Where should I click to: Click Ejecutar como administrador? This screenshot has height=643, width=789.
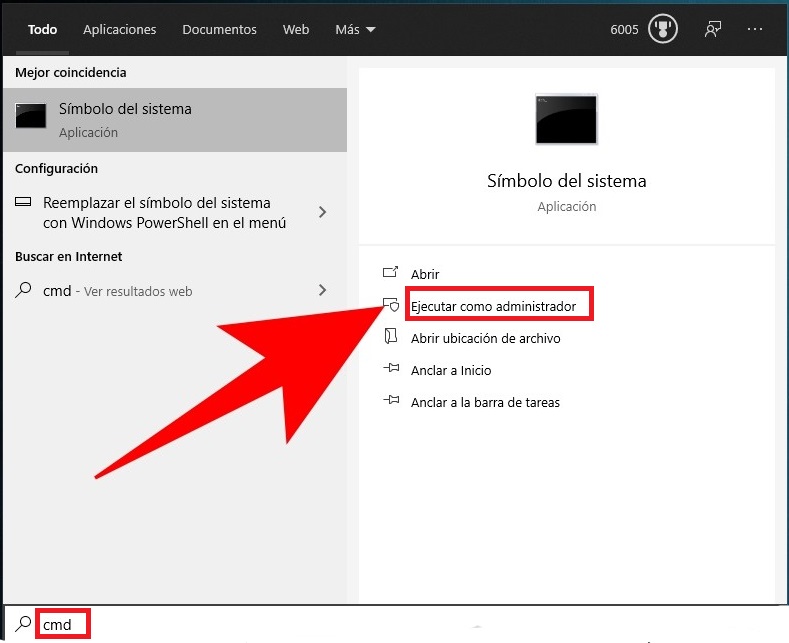tap(493, 306)
